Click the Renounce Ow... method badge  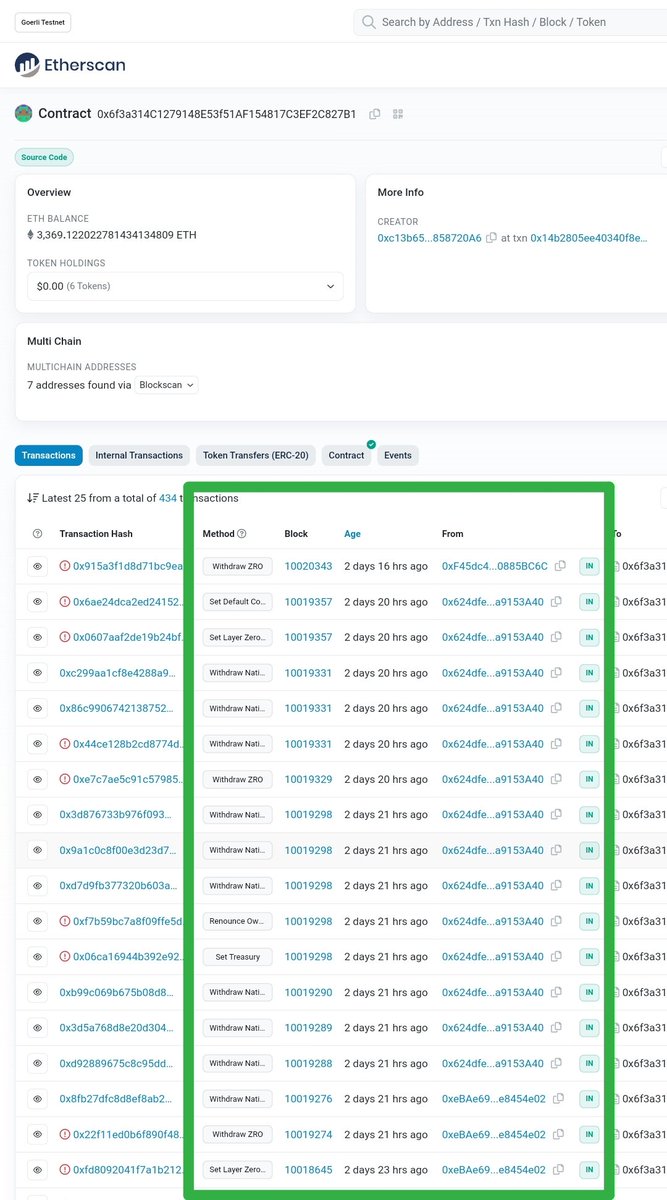[x=237, y=921]
